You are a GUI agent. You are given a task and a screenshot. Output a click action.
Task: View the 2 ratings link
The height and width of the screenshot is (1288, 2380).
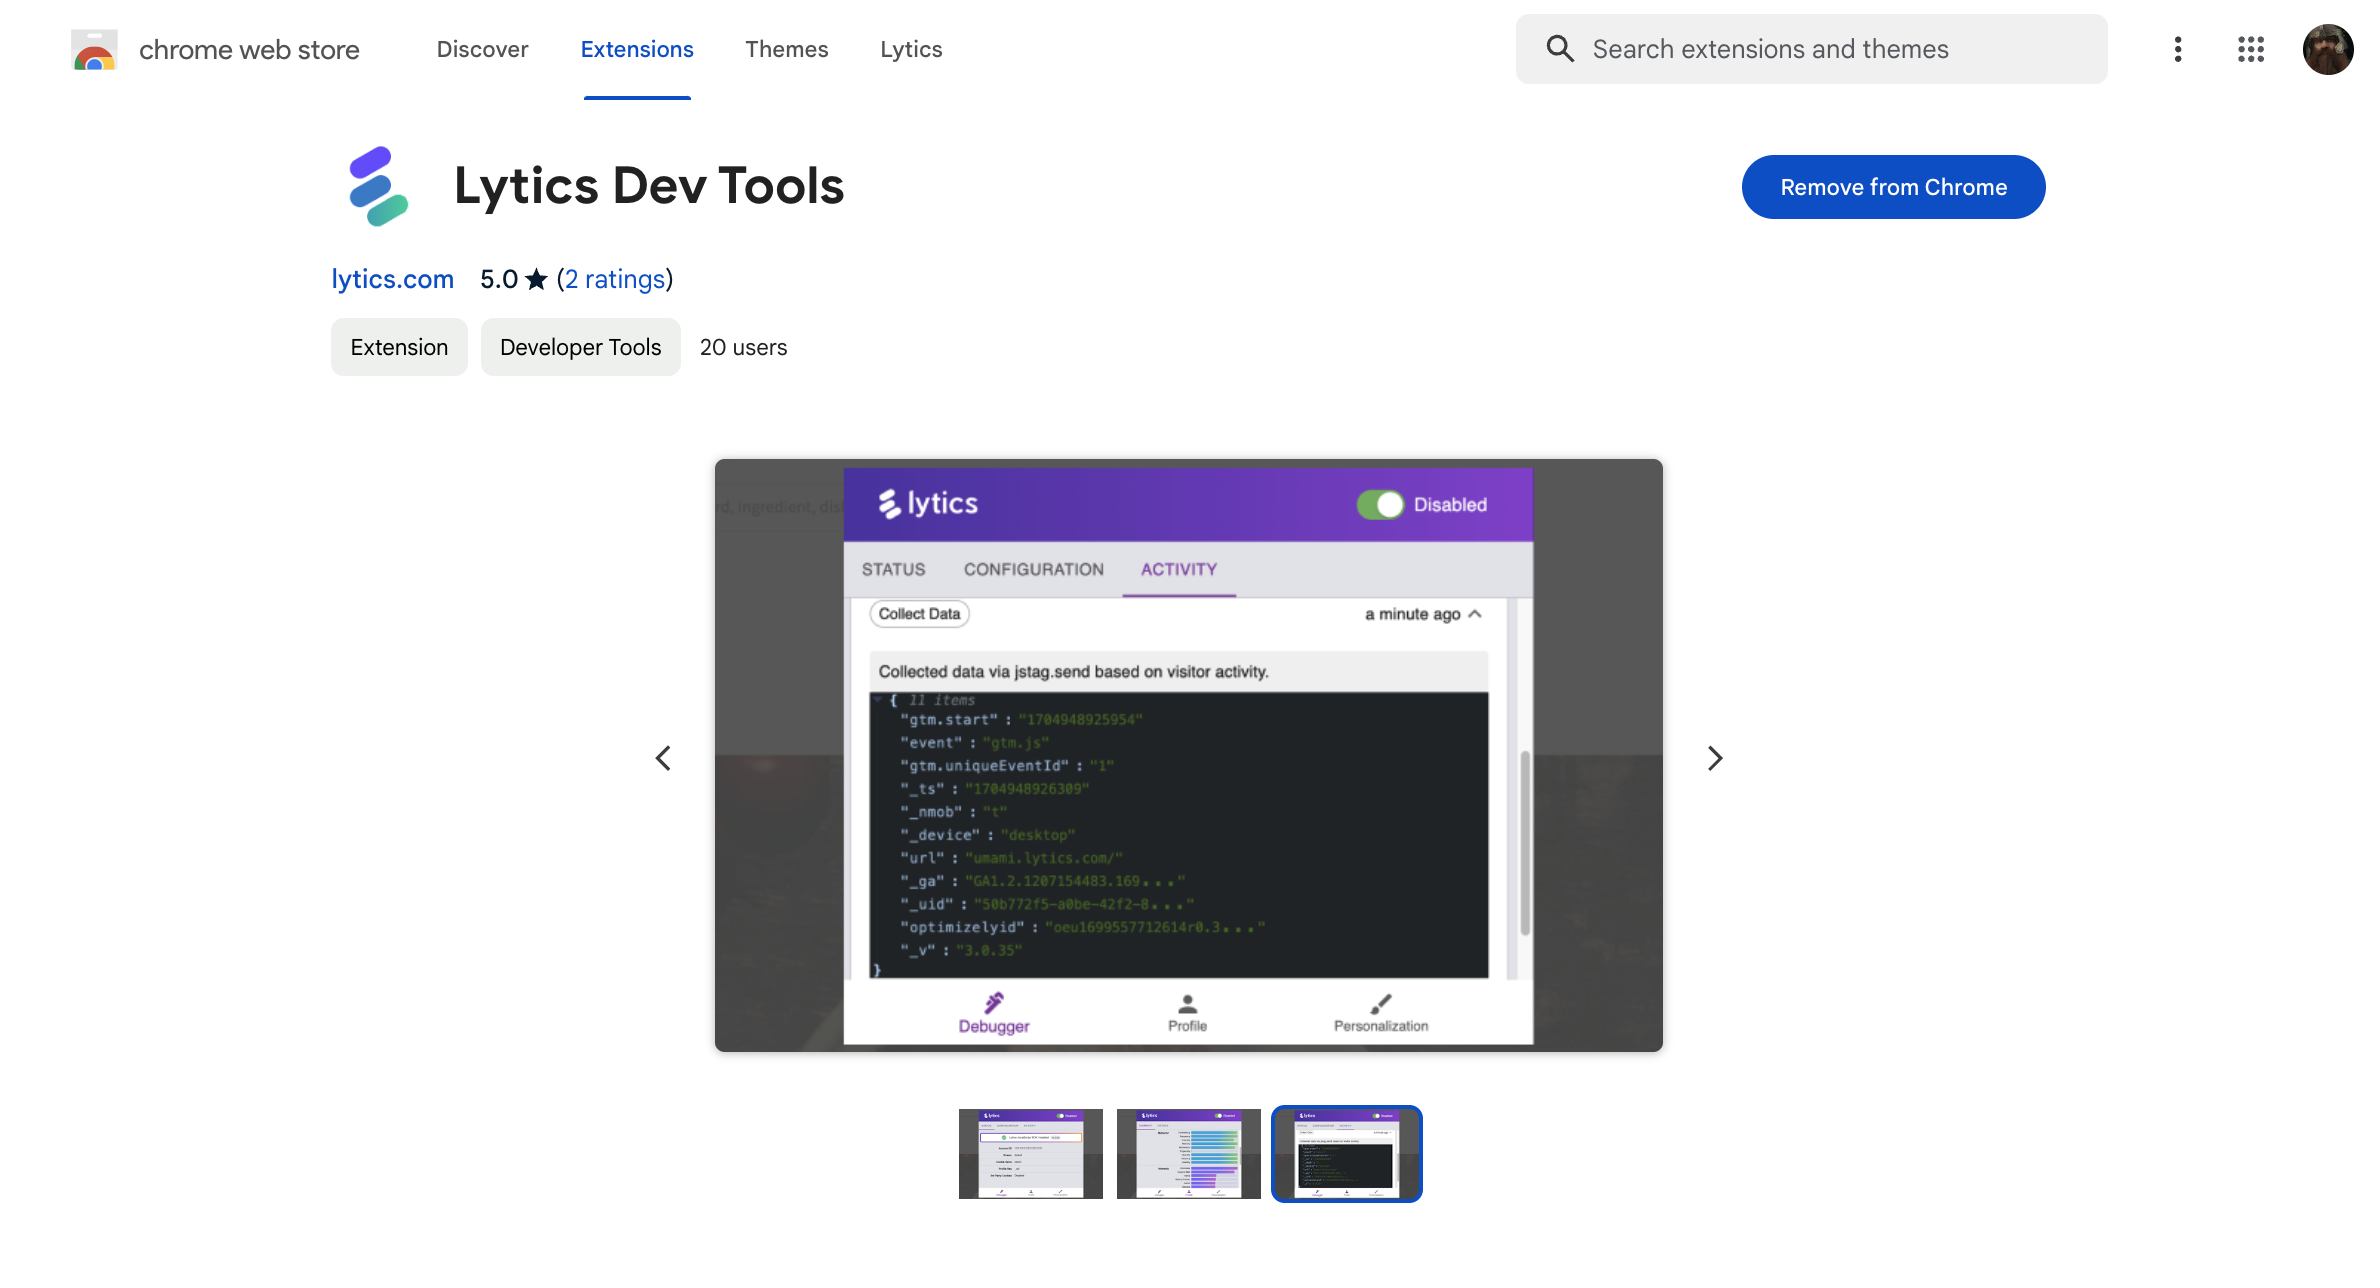tap(615, 279)
